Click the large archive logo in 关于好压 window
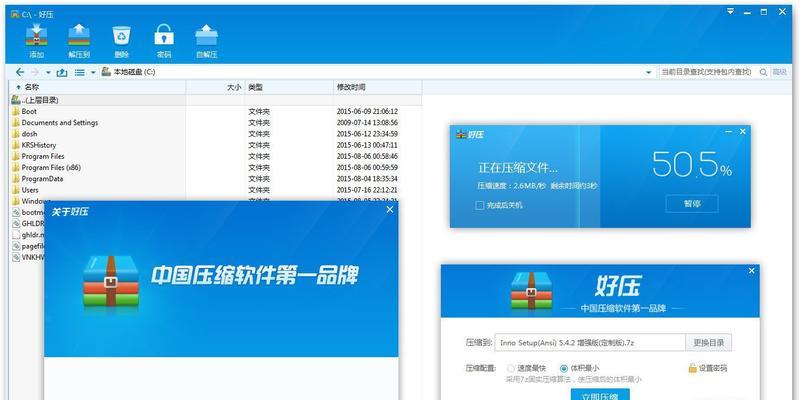801x400 pixels. 111,281
